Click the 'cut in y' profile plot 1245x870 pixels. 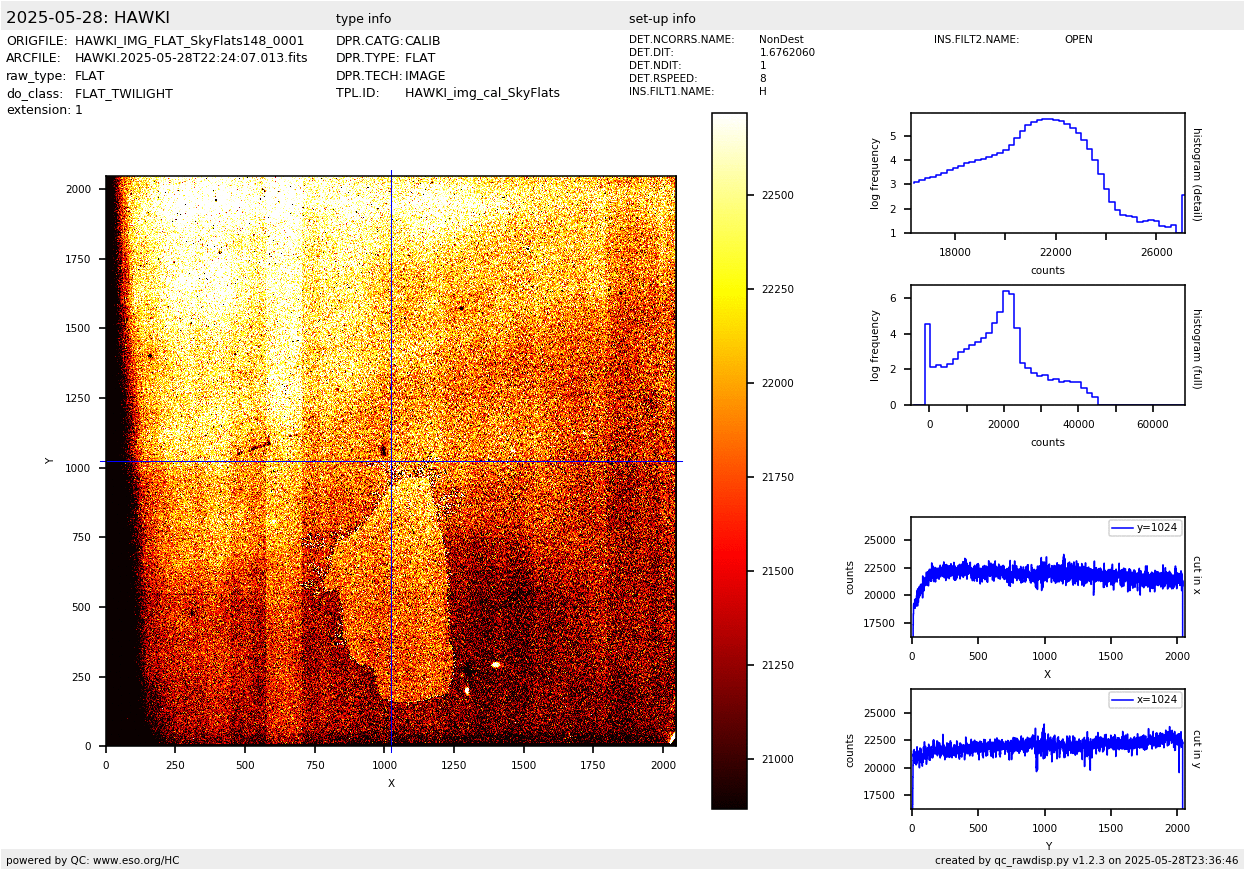click(1047, 749)
